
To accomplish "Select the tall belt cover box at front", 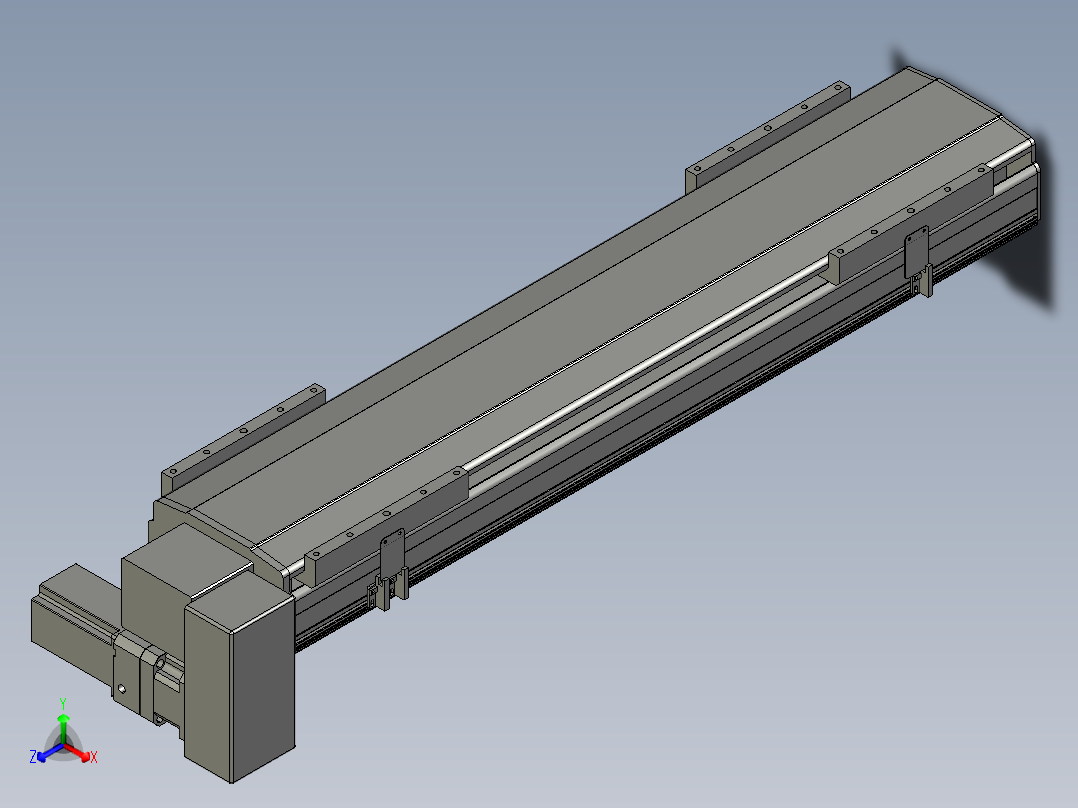I will pyautogui.click(x=240, y=688).
